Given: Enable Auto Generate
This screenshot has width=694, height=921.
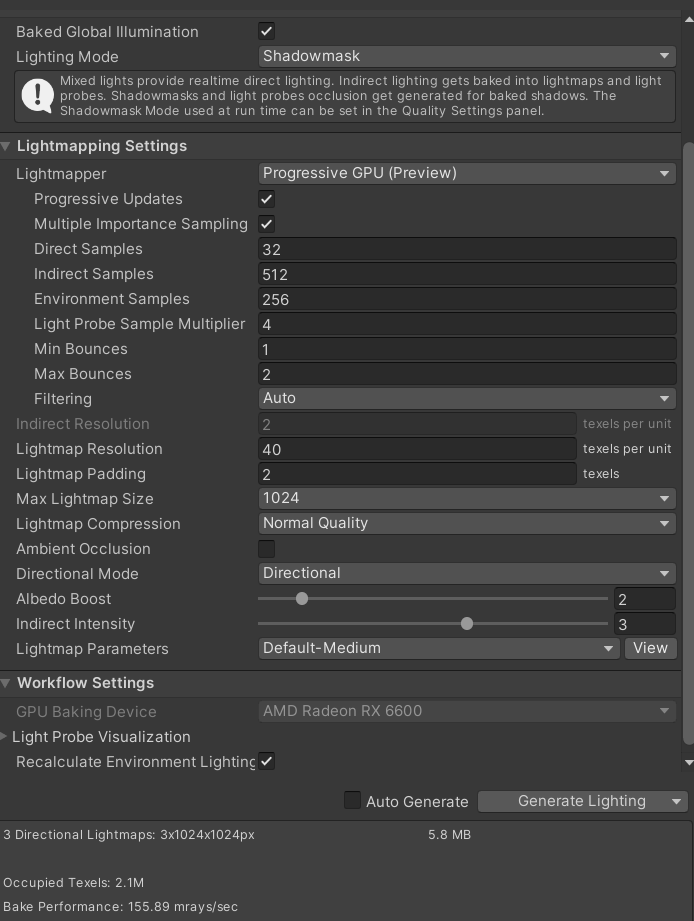Looking at the screenshot, I should (352, 801).
